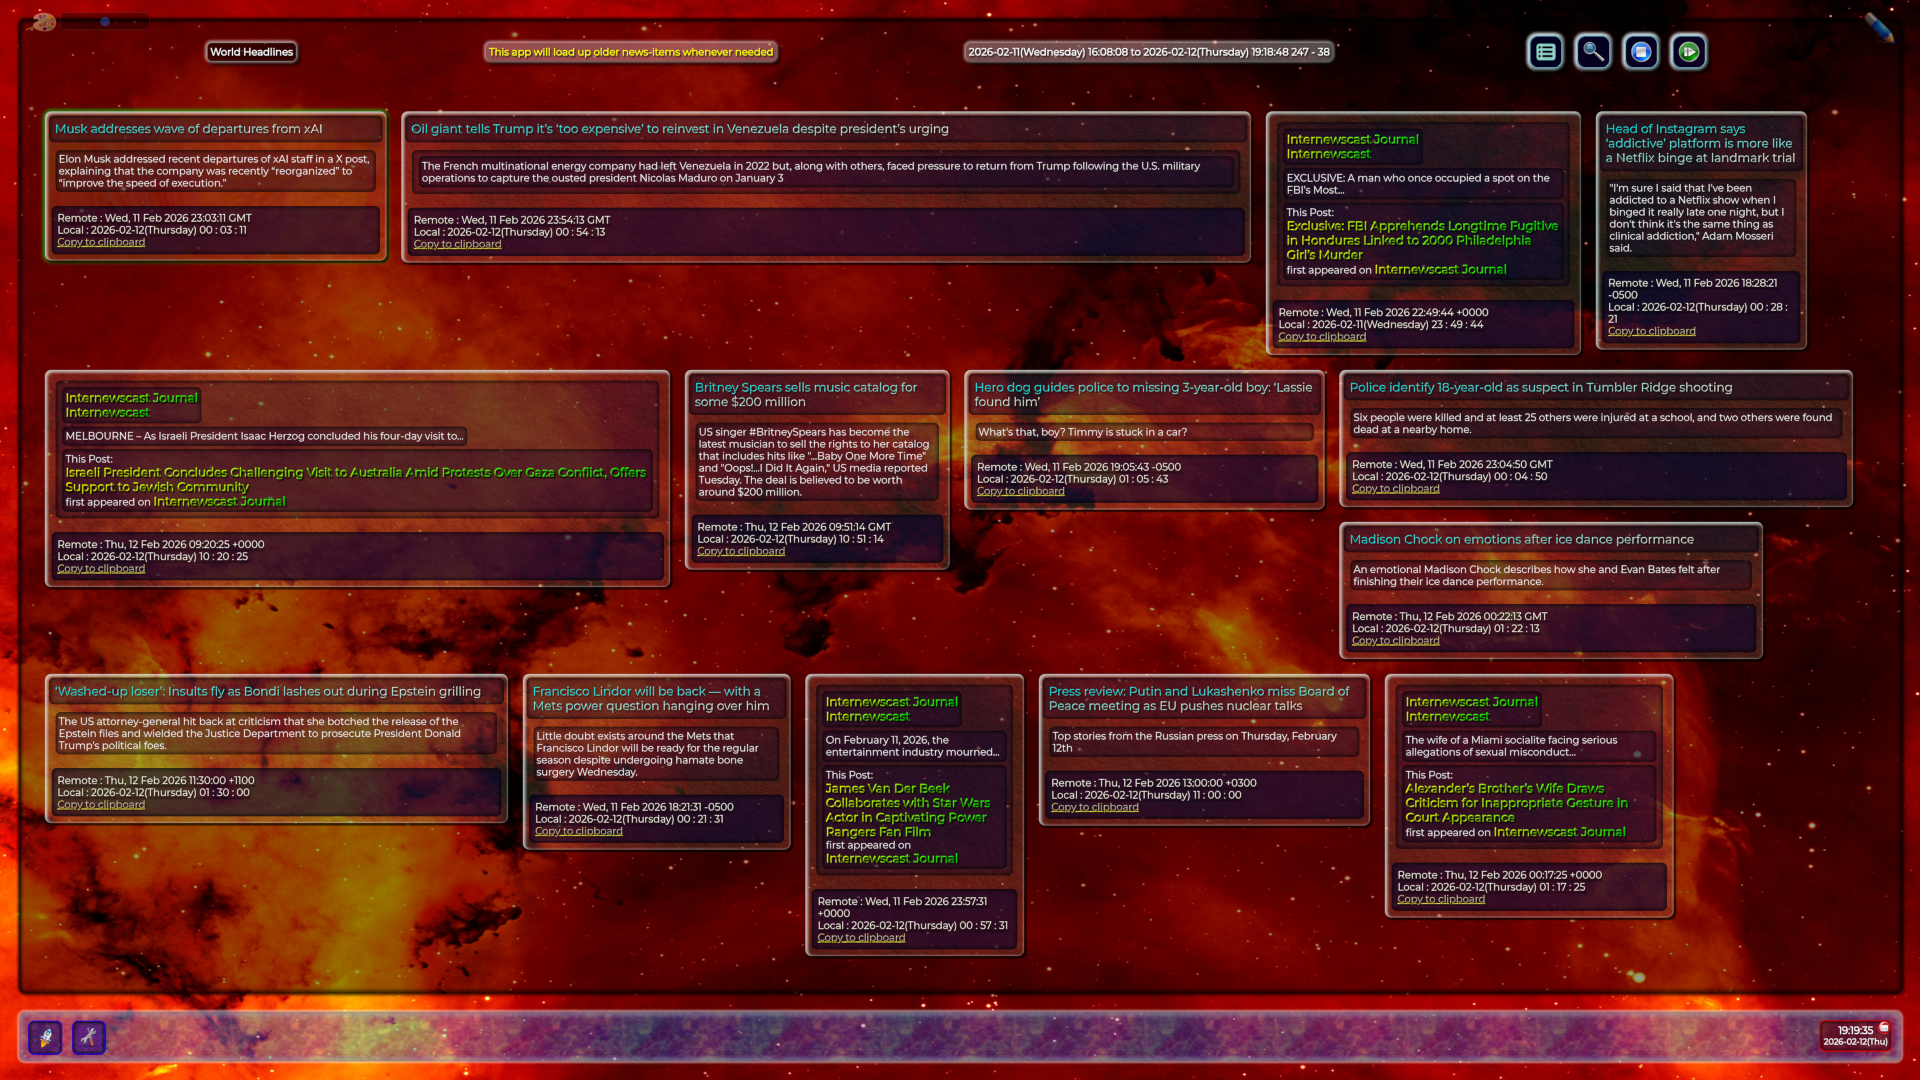Click the clock widget showing 19:19:35

[x=1855, y=1035]
